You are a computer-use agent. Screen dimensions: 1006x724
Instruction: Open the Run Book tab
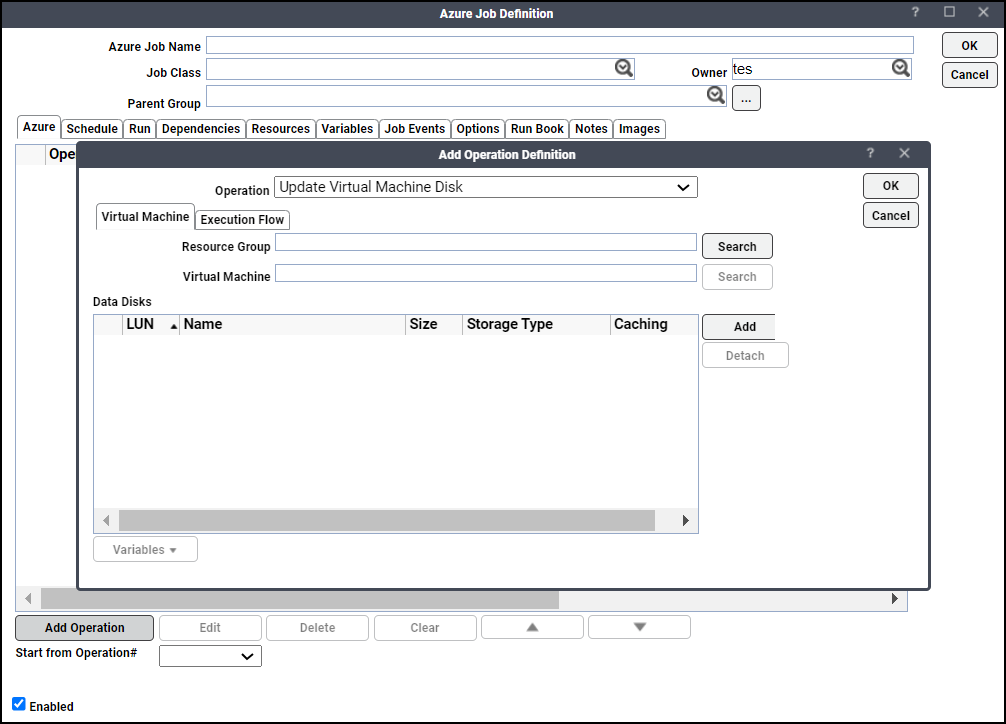[537, 129]
